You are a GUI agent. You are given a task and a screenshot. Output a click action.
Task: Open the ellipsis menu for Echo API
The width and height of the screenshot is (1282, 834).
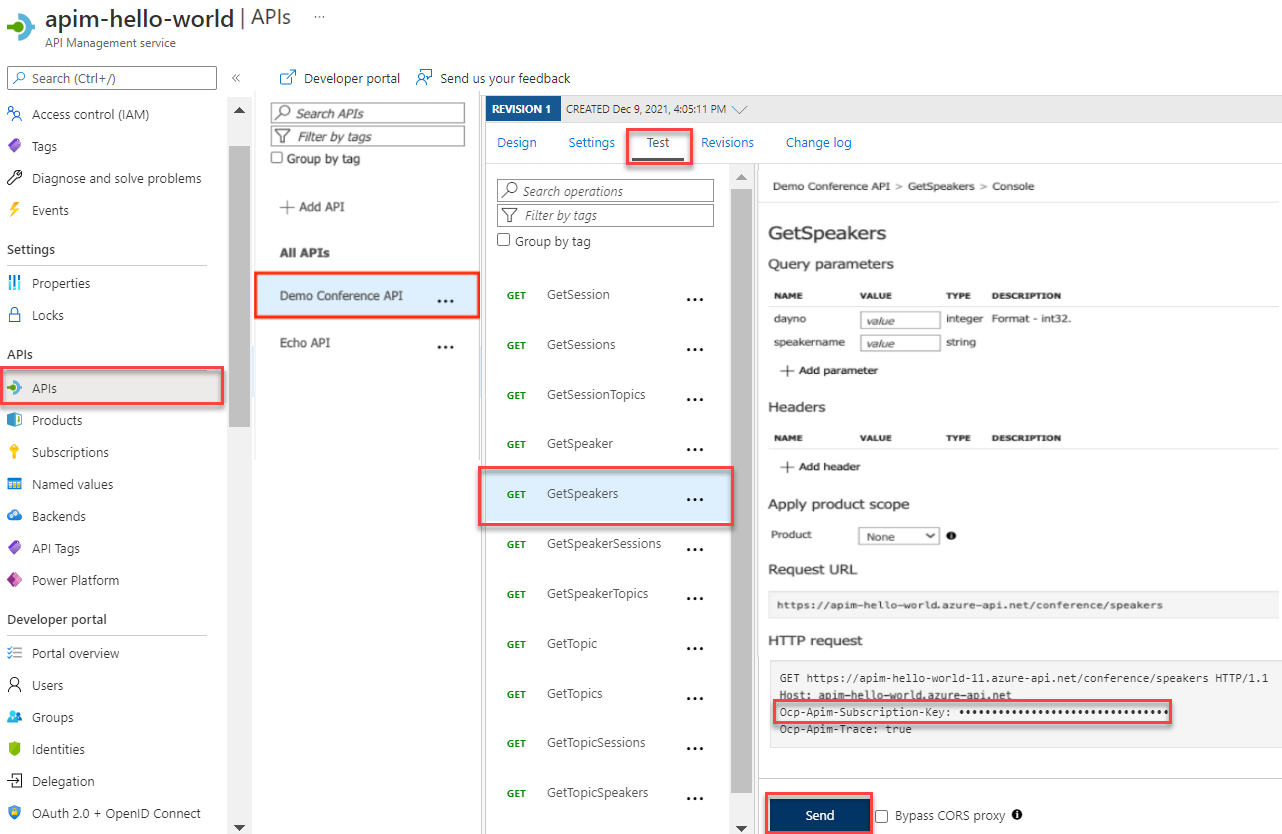point(446,346)
